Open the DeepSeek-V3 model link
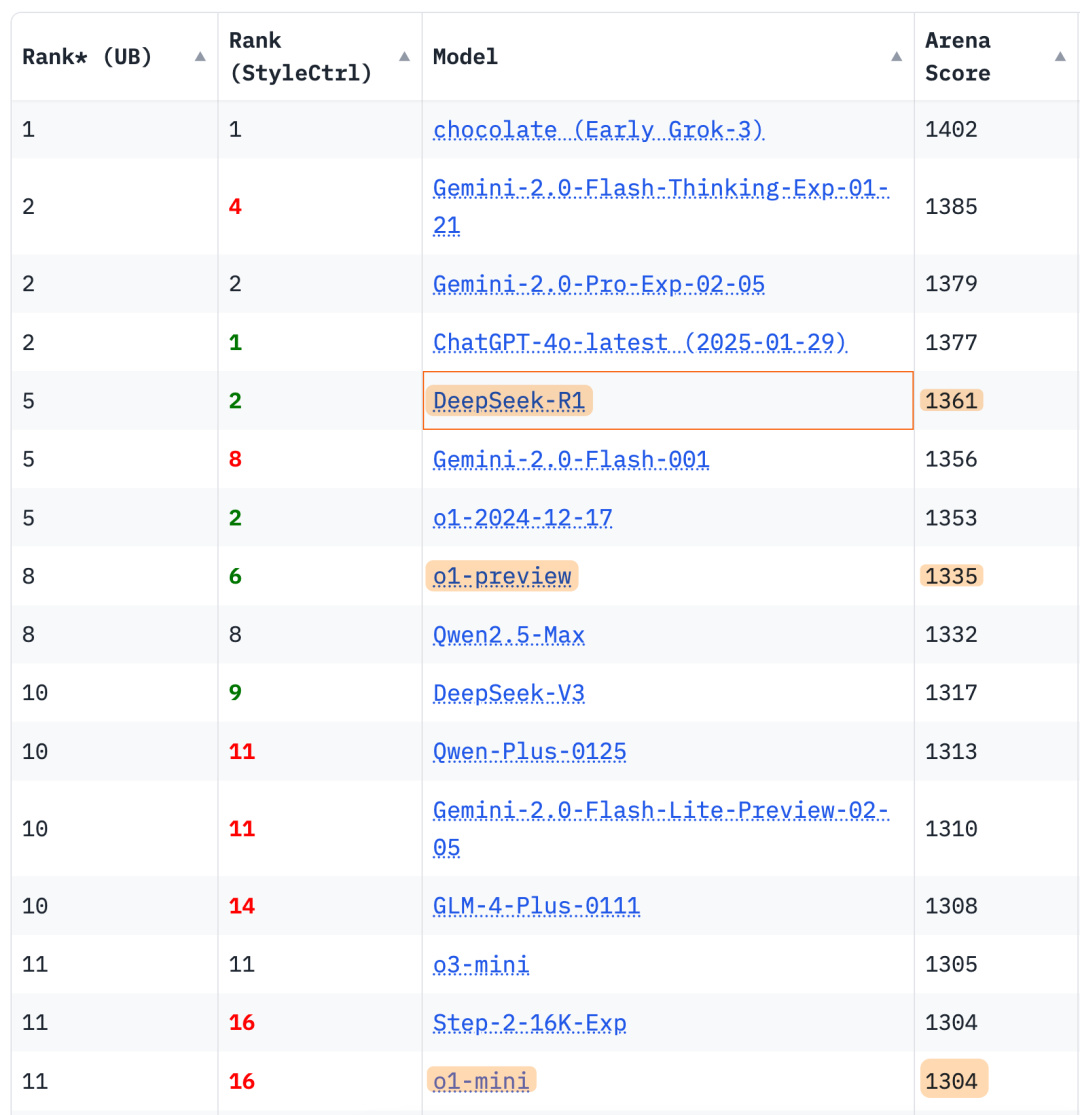The image size is (1080, 1115). tap(508, 693)
